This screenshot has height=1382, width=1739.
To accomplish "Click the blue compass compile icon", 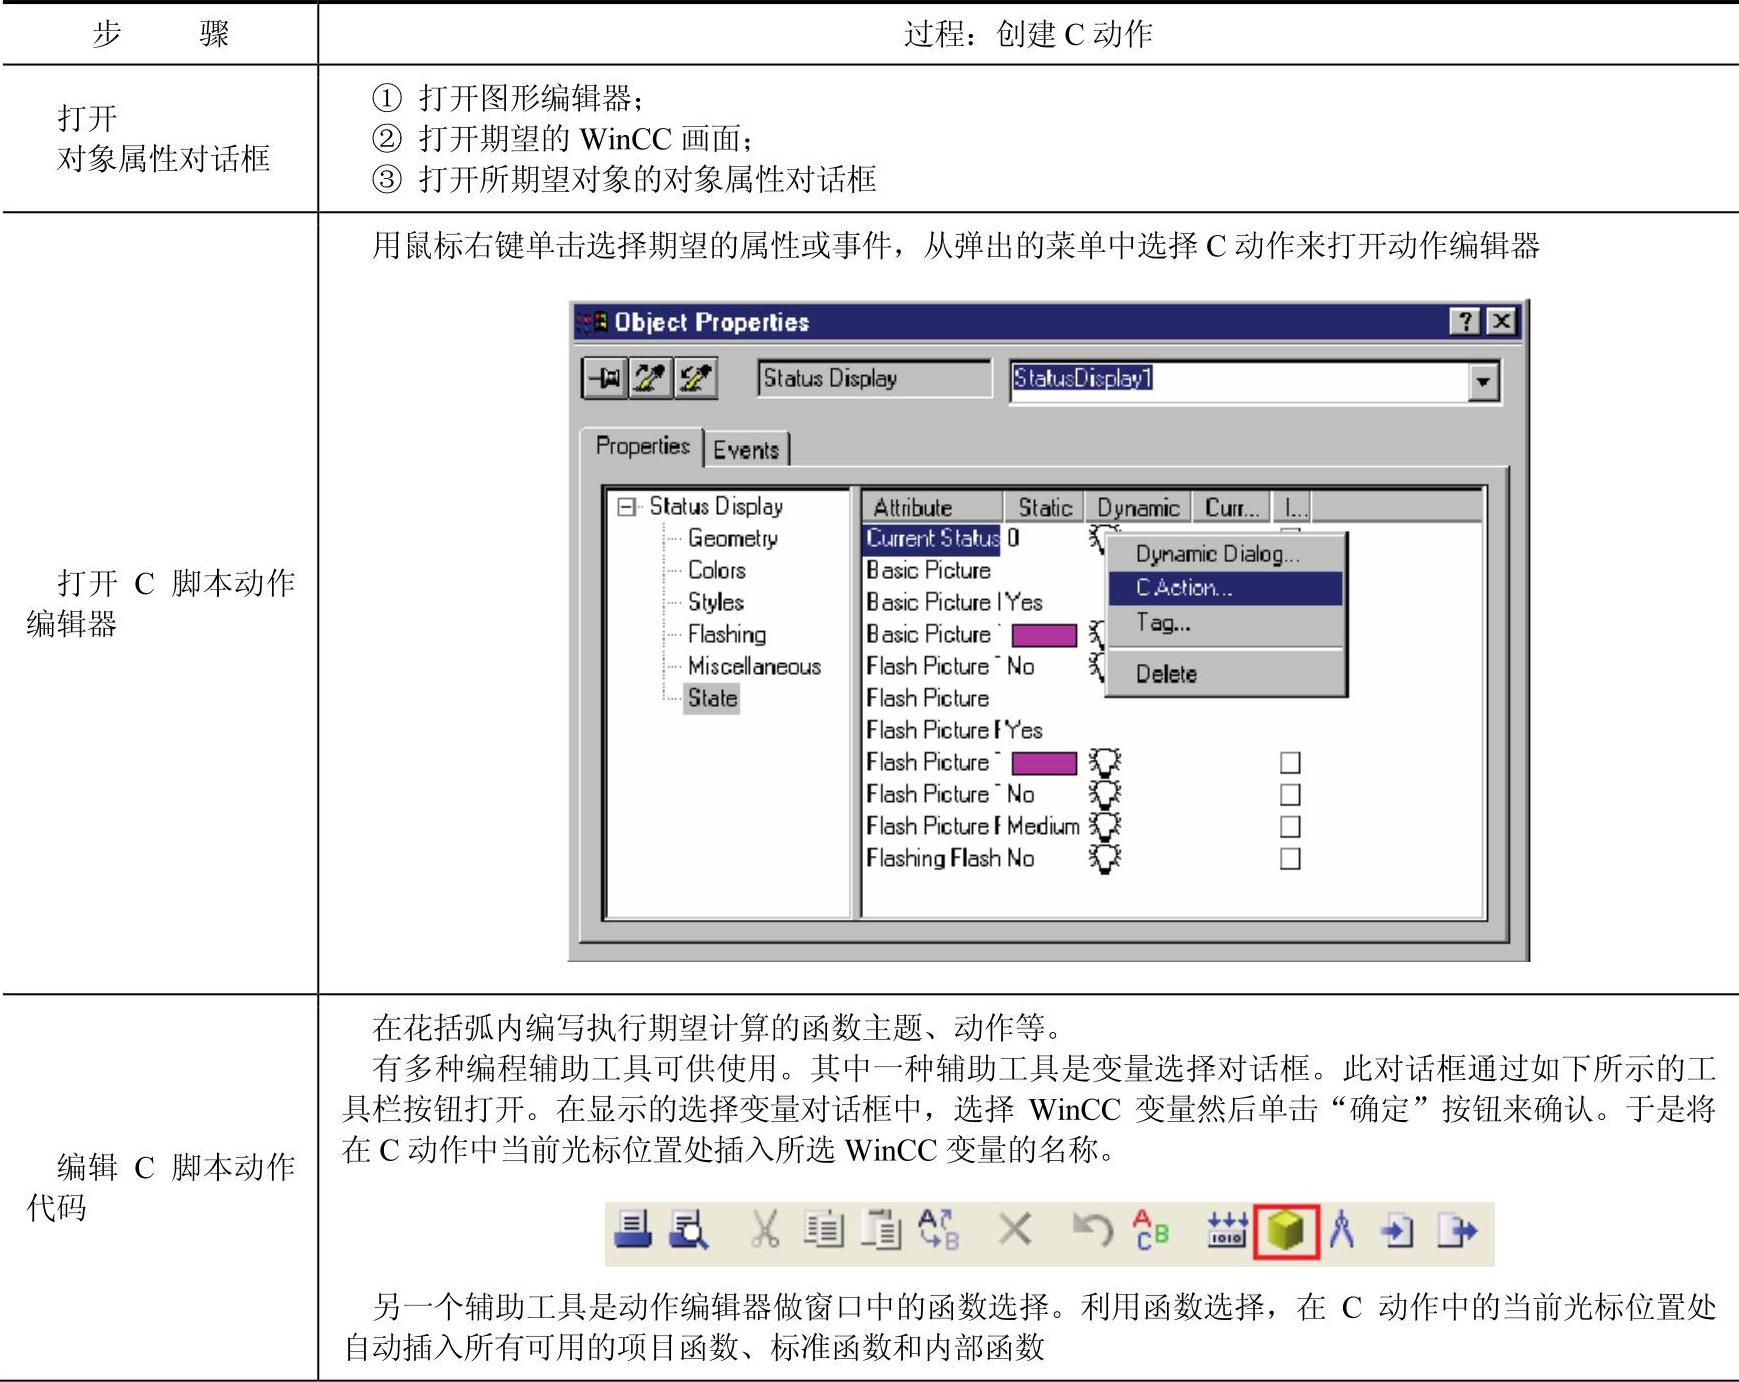I will coord(1342,1230).
